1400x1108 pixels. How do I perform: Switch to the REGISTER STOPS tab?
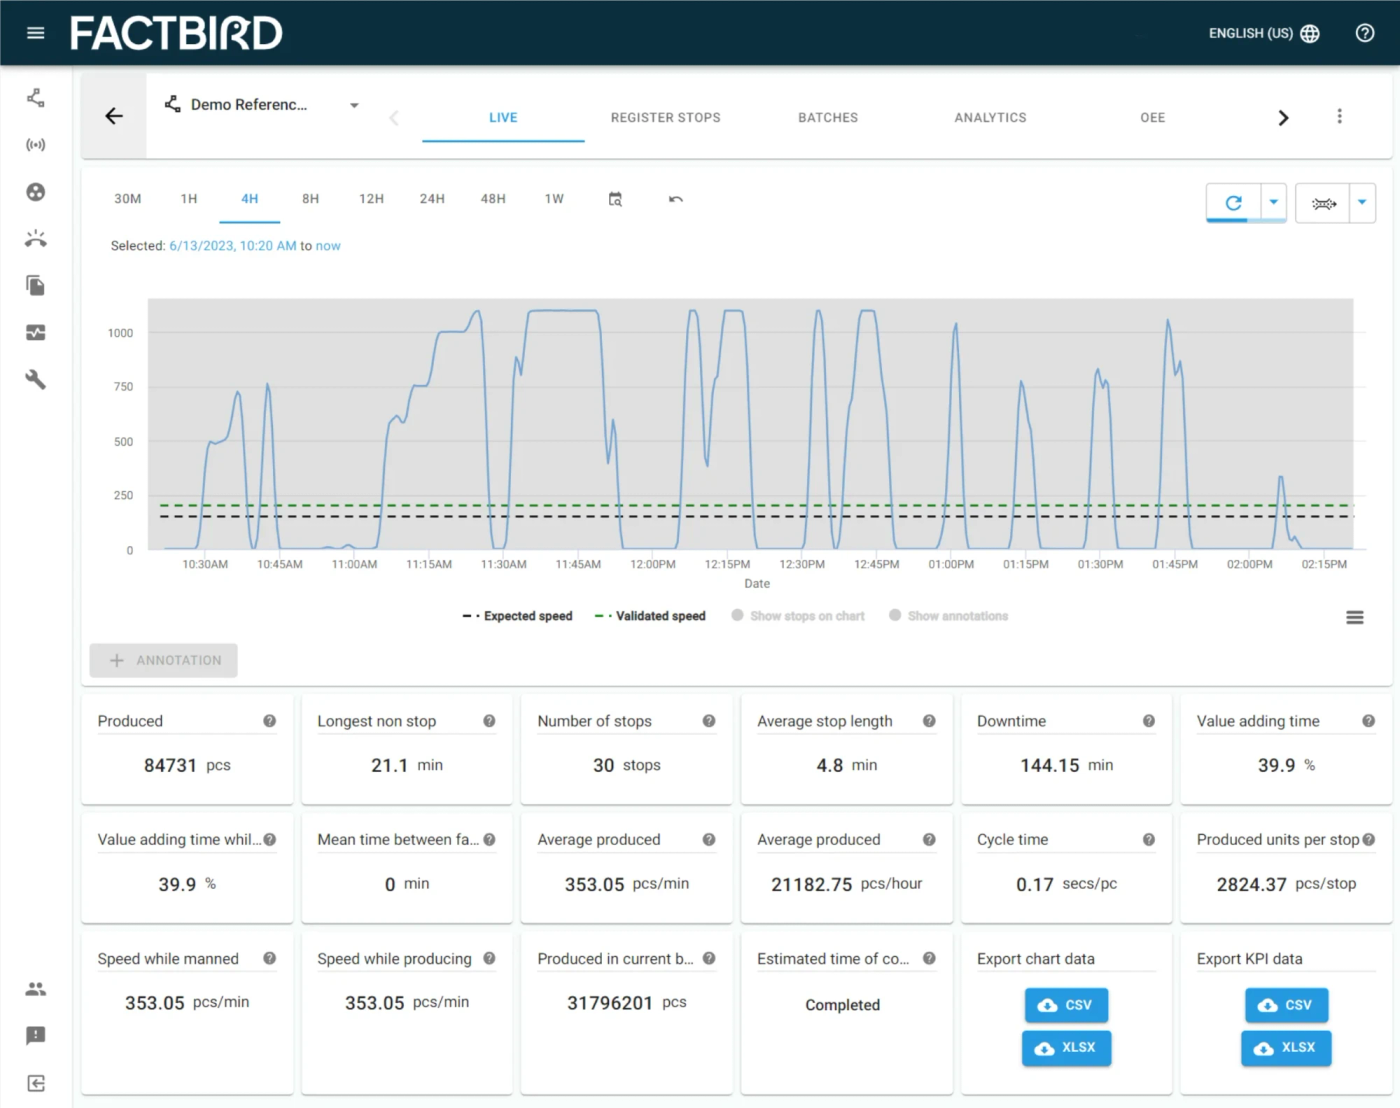666,118
